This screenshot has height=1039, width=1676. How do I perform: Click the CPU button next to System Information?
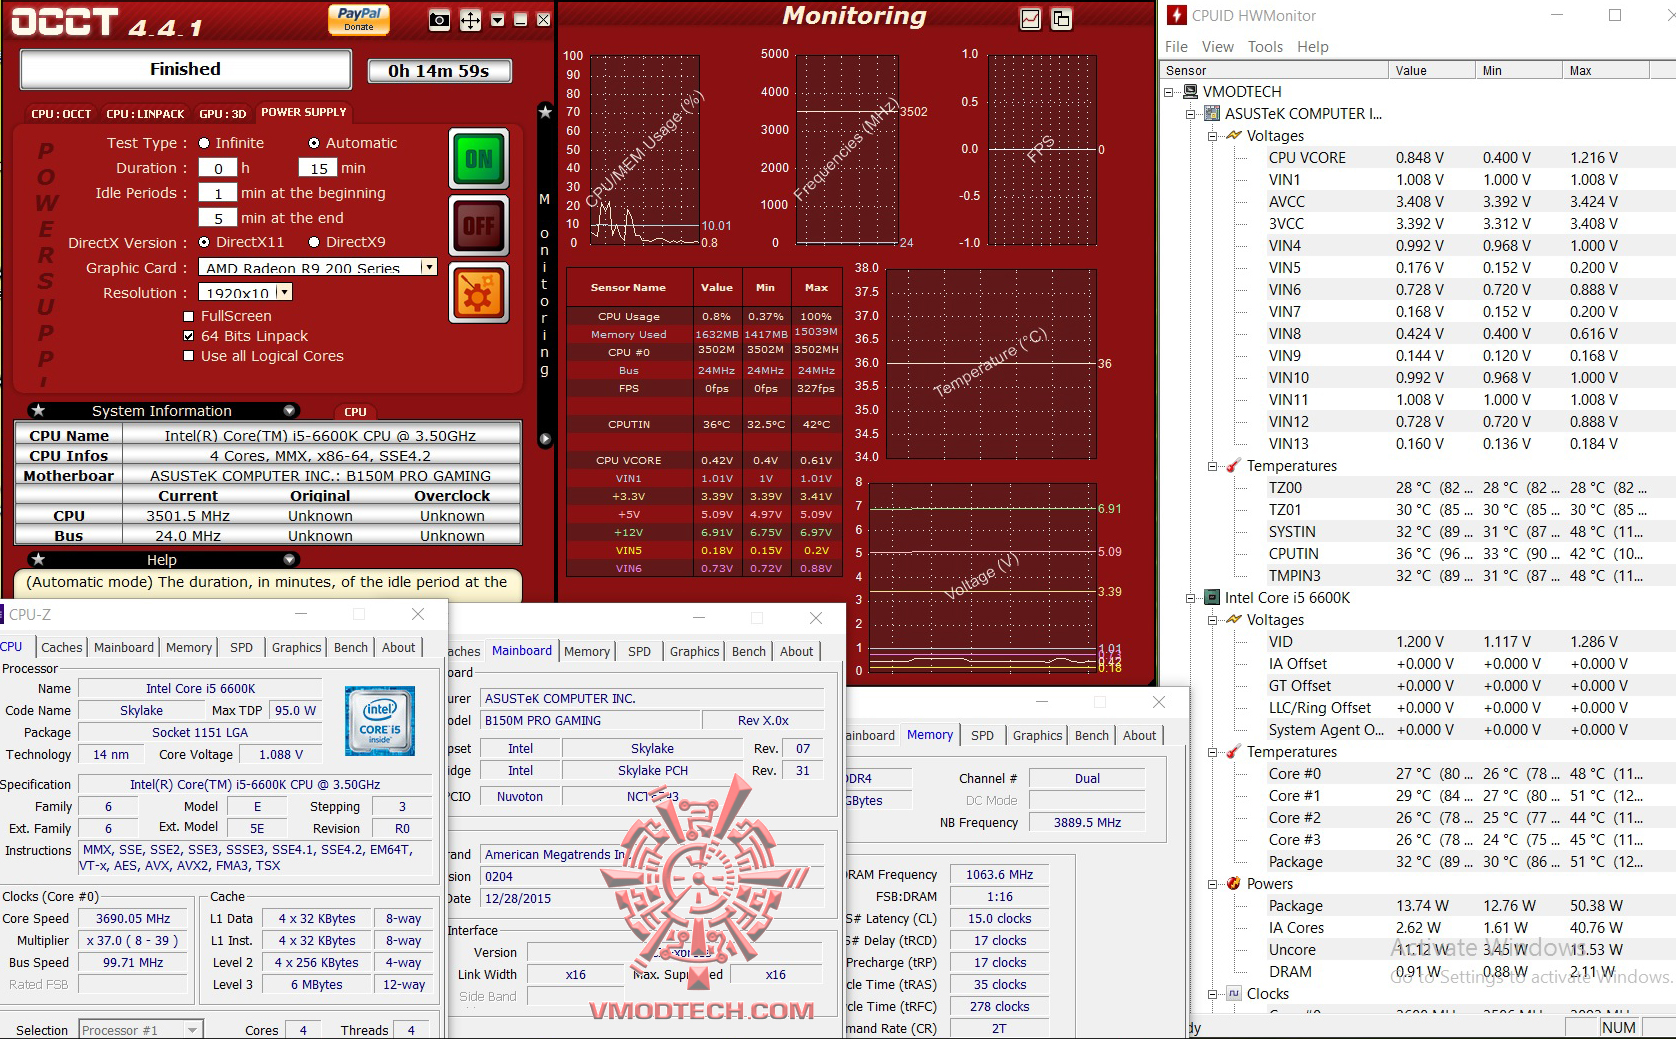[x=356, y=411]
